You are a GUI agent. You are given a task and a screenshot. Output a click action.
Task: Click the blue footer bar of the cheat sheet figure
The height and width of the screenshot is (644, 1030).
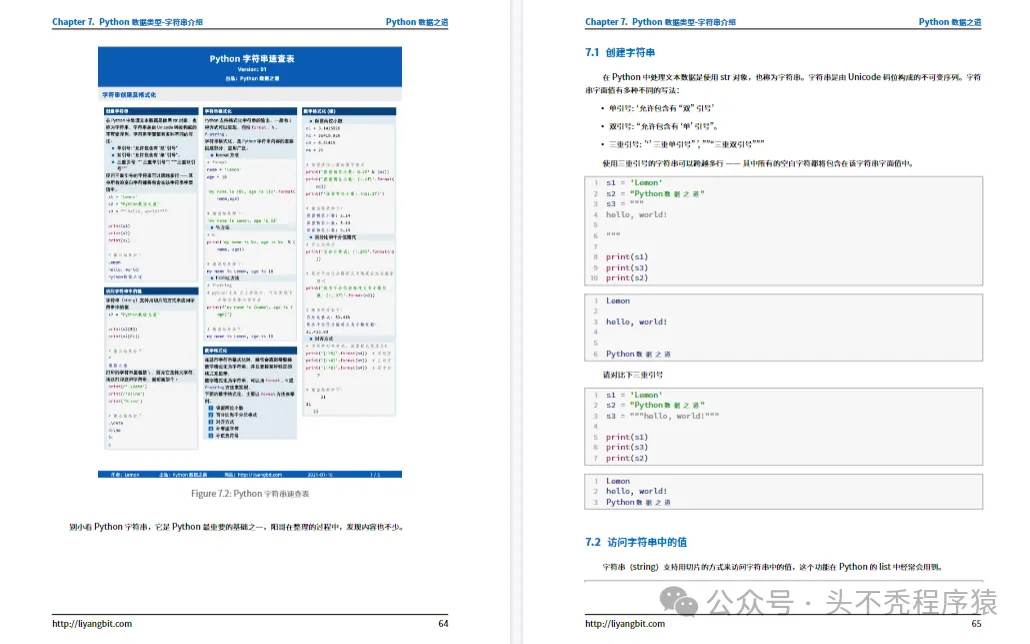point(250,474)
